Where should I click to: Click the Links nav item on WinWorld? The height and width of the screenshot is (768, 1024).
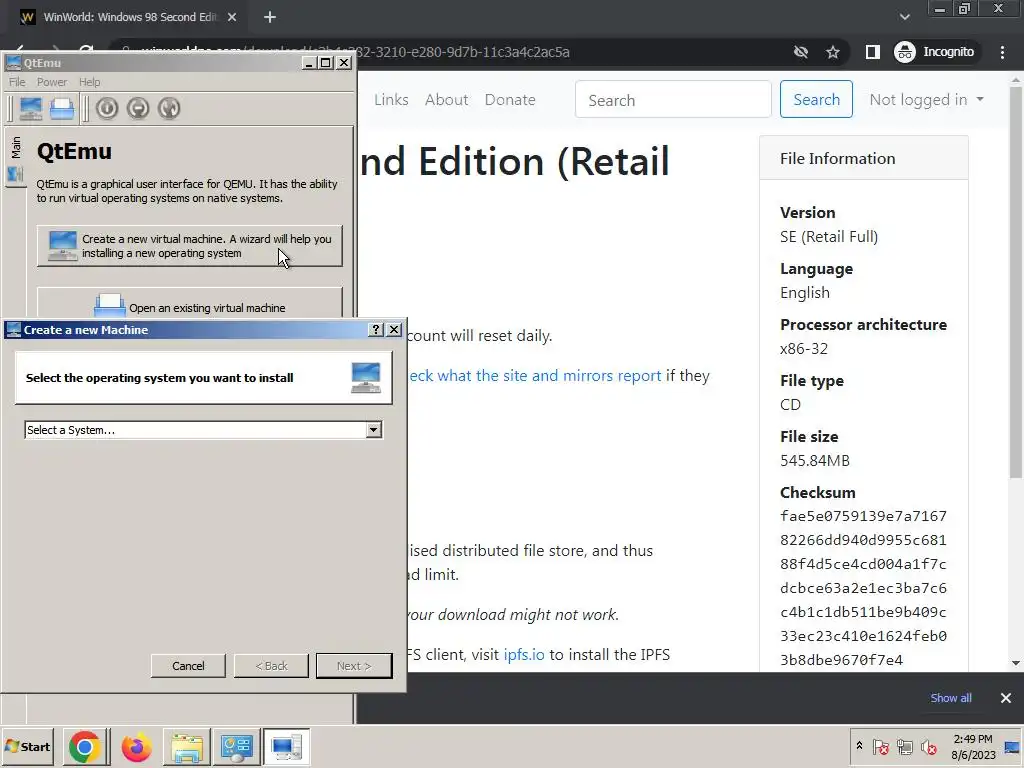tap(391, 100)
